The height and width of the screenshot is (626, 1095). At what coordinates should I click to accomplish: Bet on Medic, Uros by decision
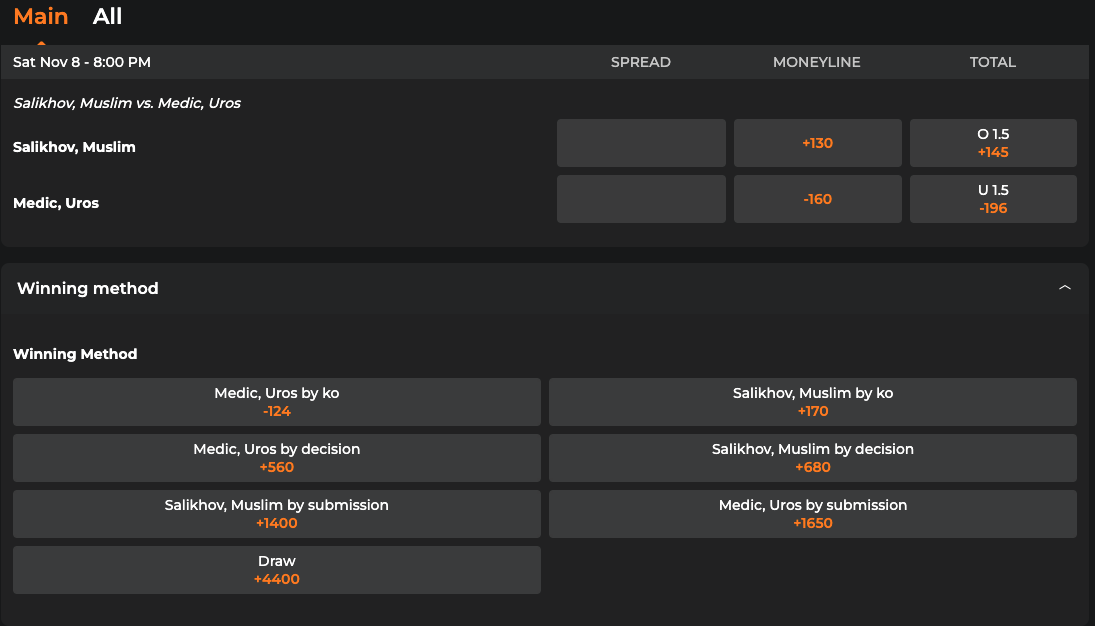click(277, 458)
